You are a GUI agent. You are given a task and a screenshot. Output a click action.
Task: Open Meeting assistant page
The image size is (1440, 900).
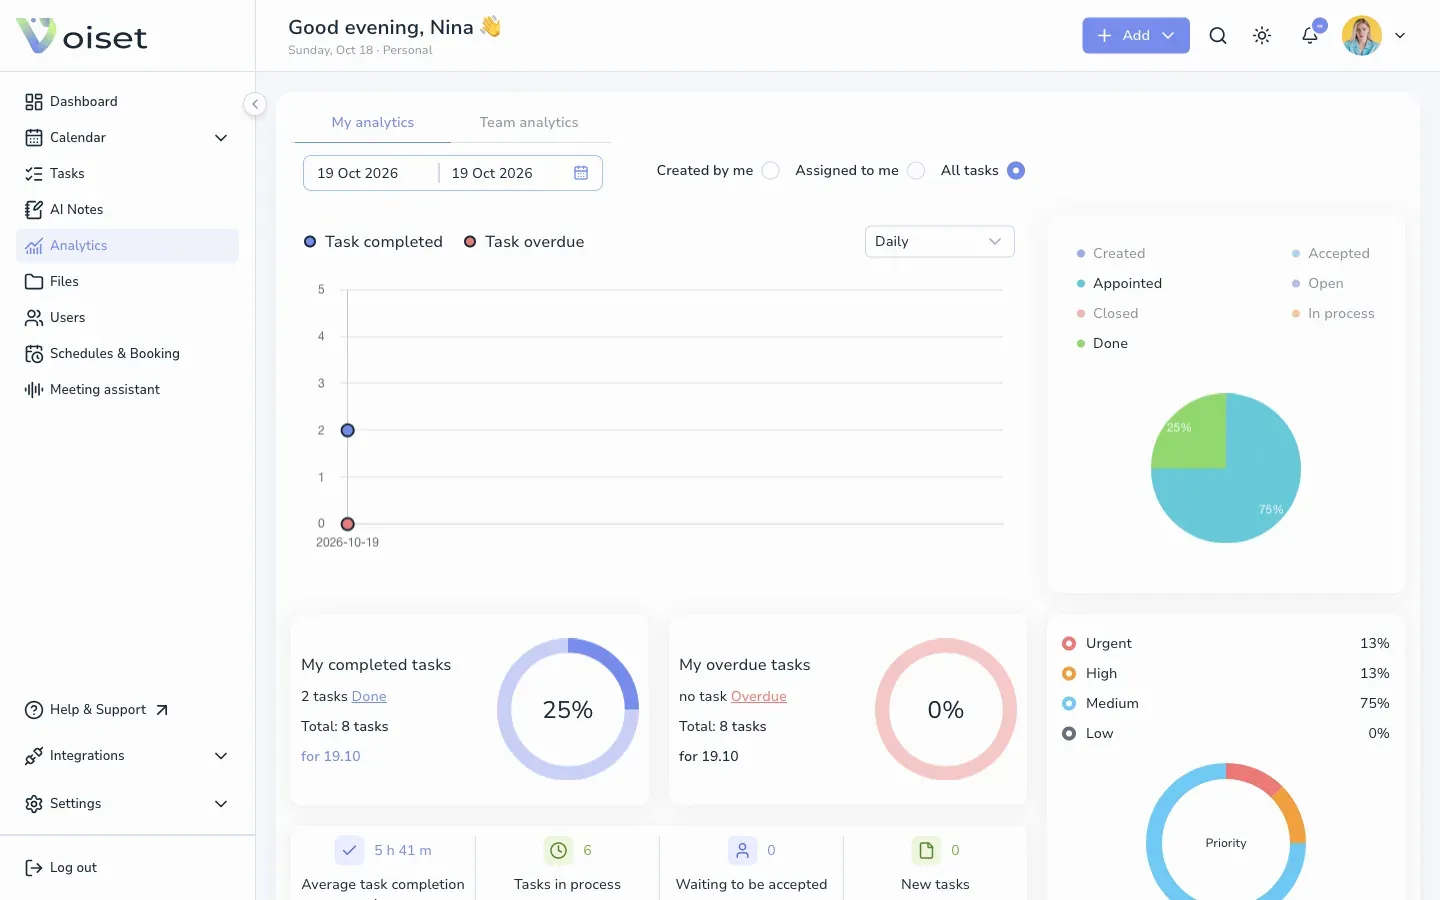pyautogui.click(x=127, y=390)
